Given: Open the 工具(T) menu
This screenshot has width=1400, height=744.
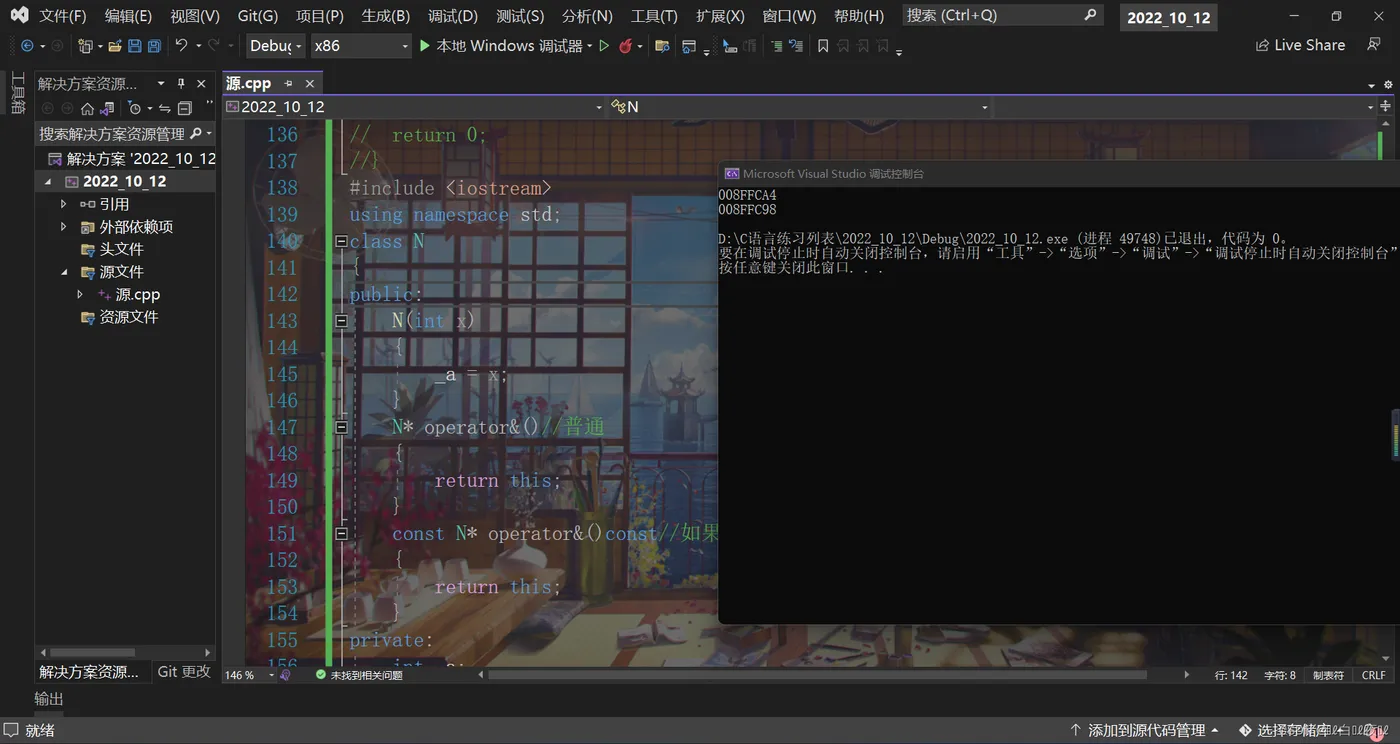Looking at the screenshot, I should 654,16.
